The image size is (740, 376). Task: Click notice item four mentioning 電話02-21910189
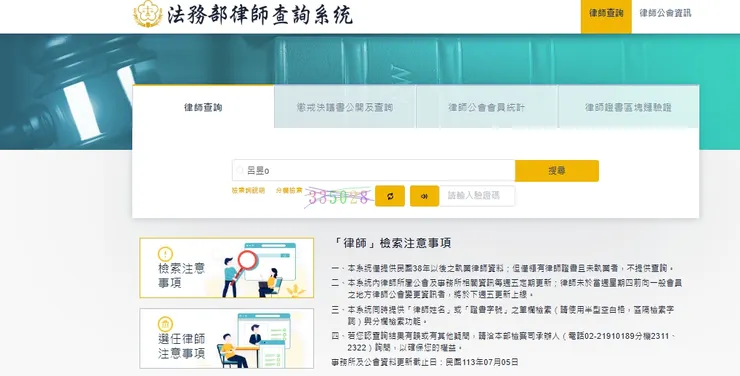point(505,342)
